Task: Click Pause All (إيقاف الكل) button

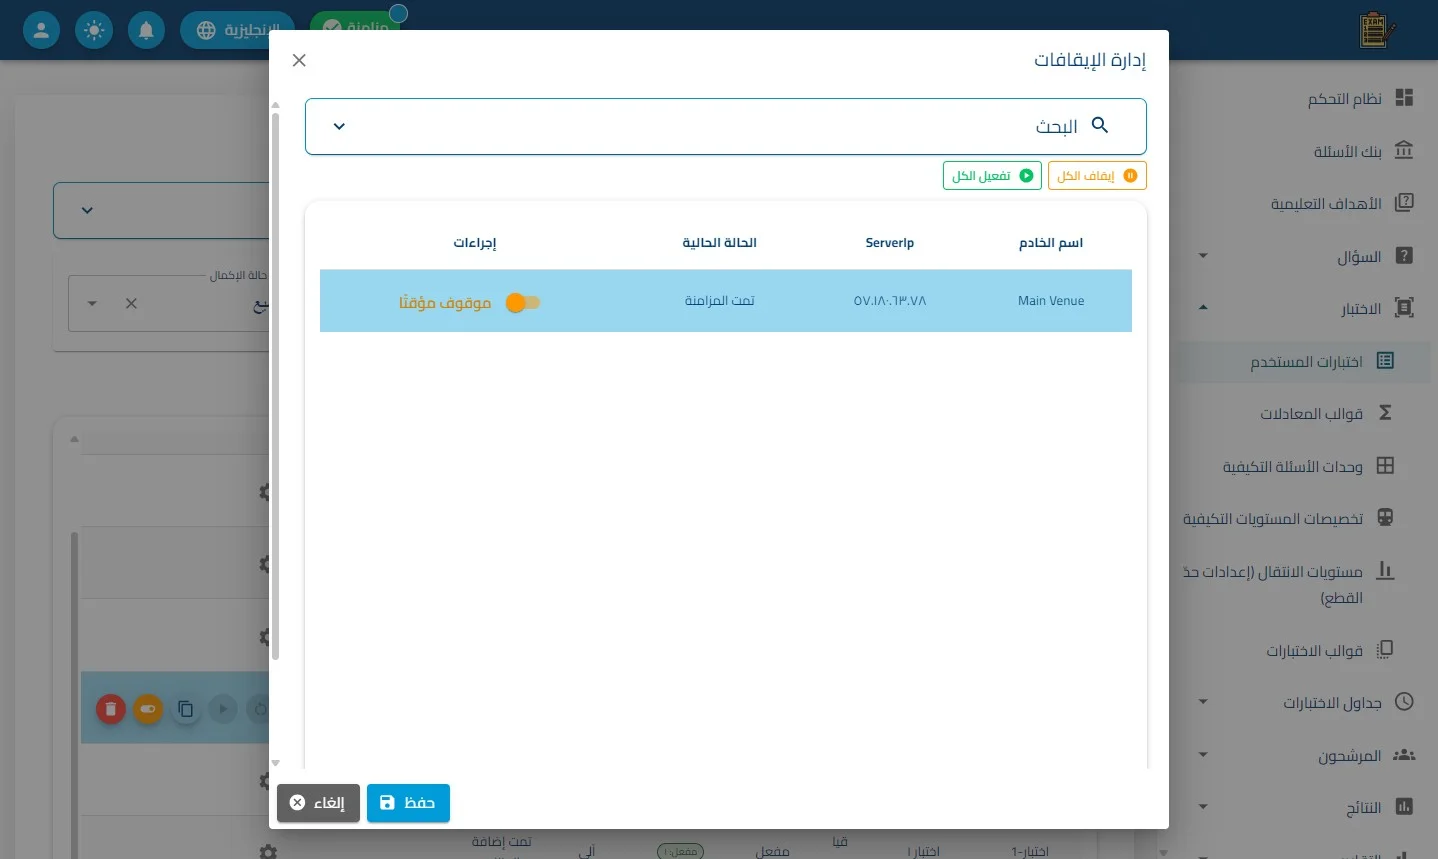Action: tap(1097, 176)
